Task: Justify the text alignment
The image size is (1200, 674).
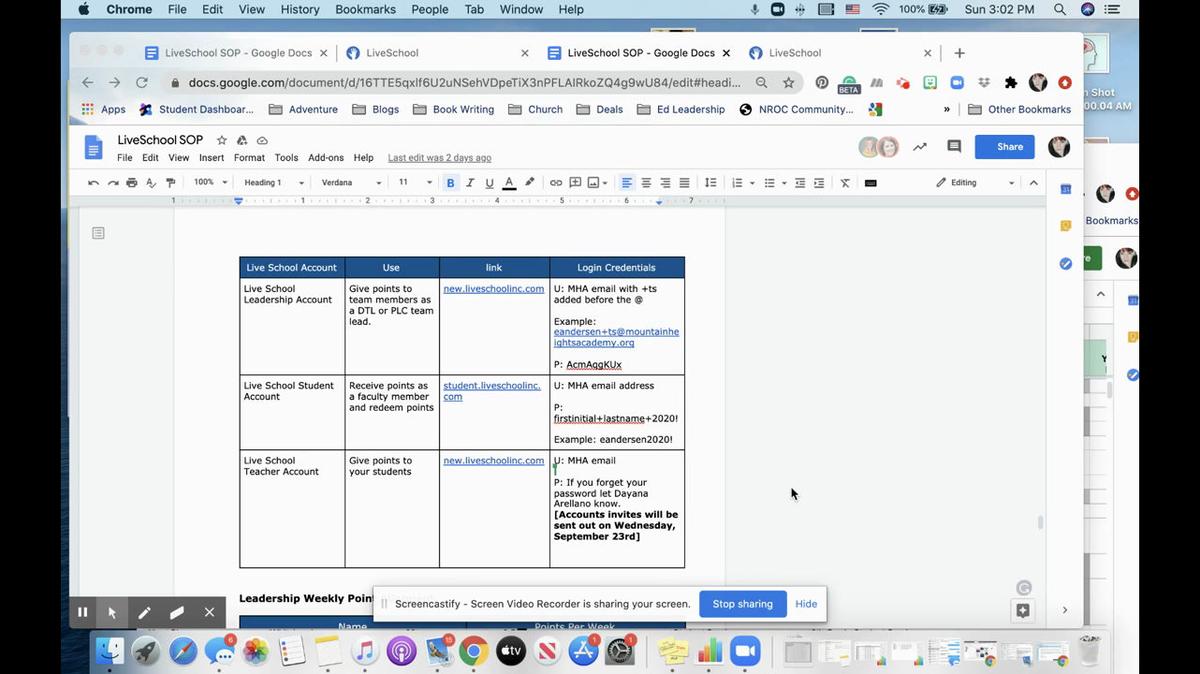Action: [x=684, y=183]
